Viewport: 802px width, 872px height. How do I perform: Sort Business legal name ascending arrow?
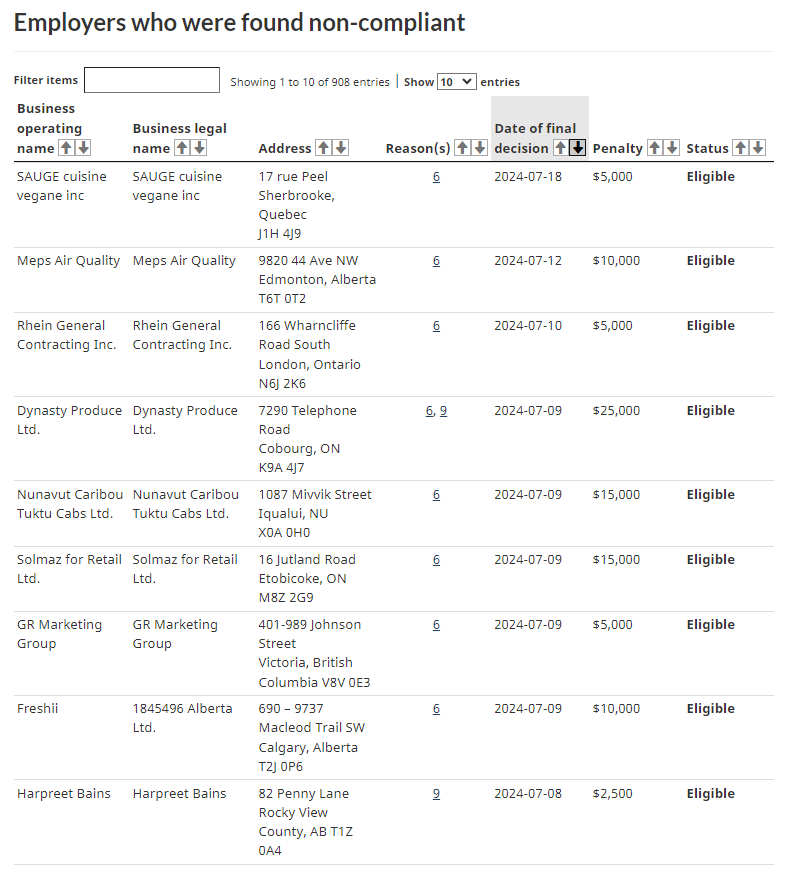click(x=182, y=148)
